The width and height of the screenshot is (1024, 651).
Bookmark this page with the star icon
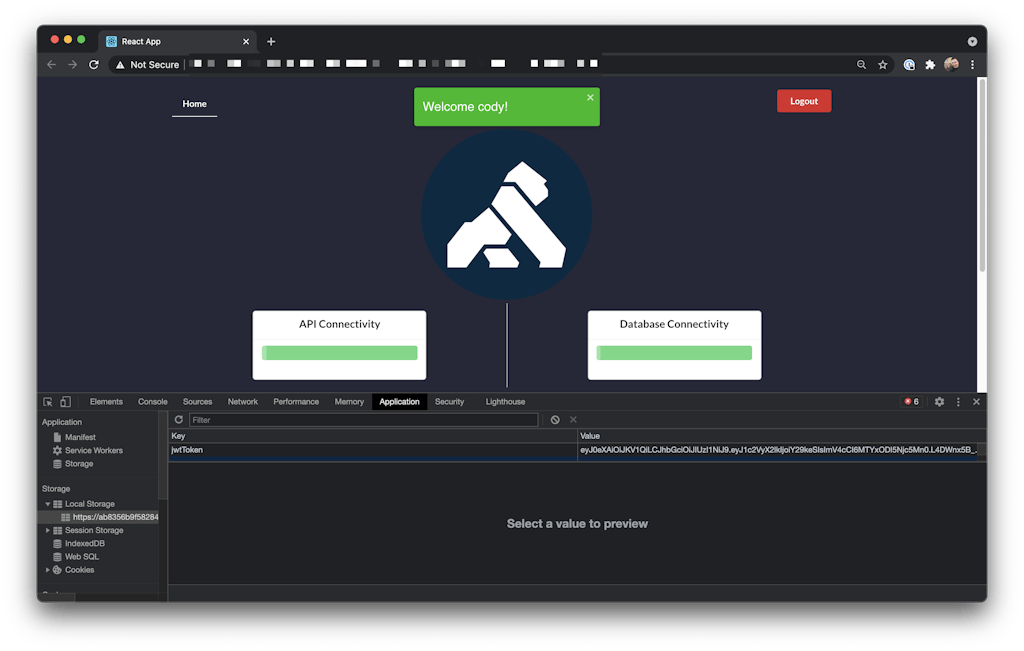coord(883,65)
